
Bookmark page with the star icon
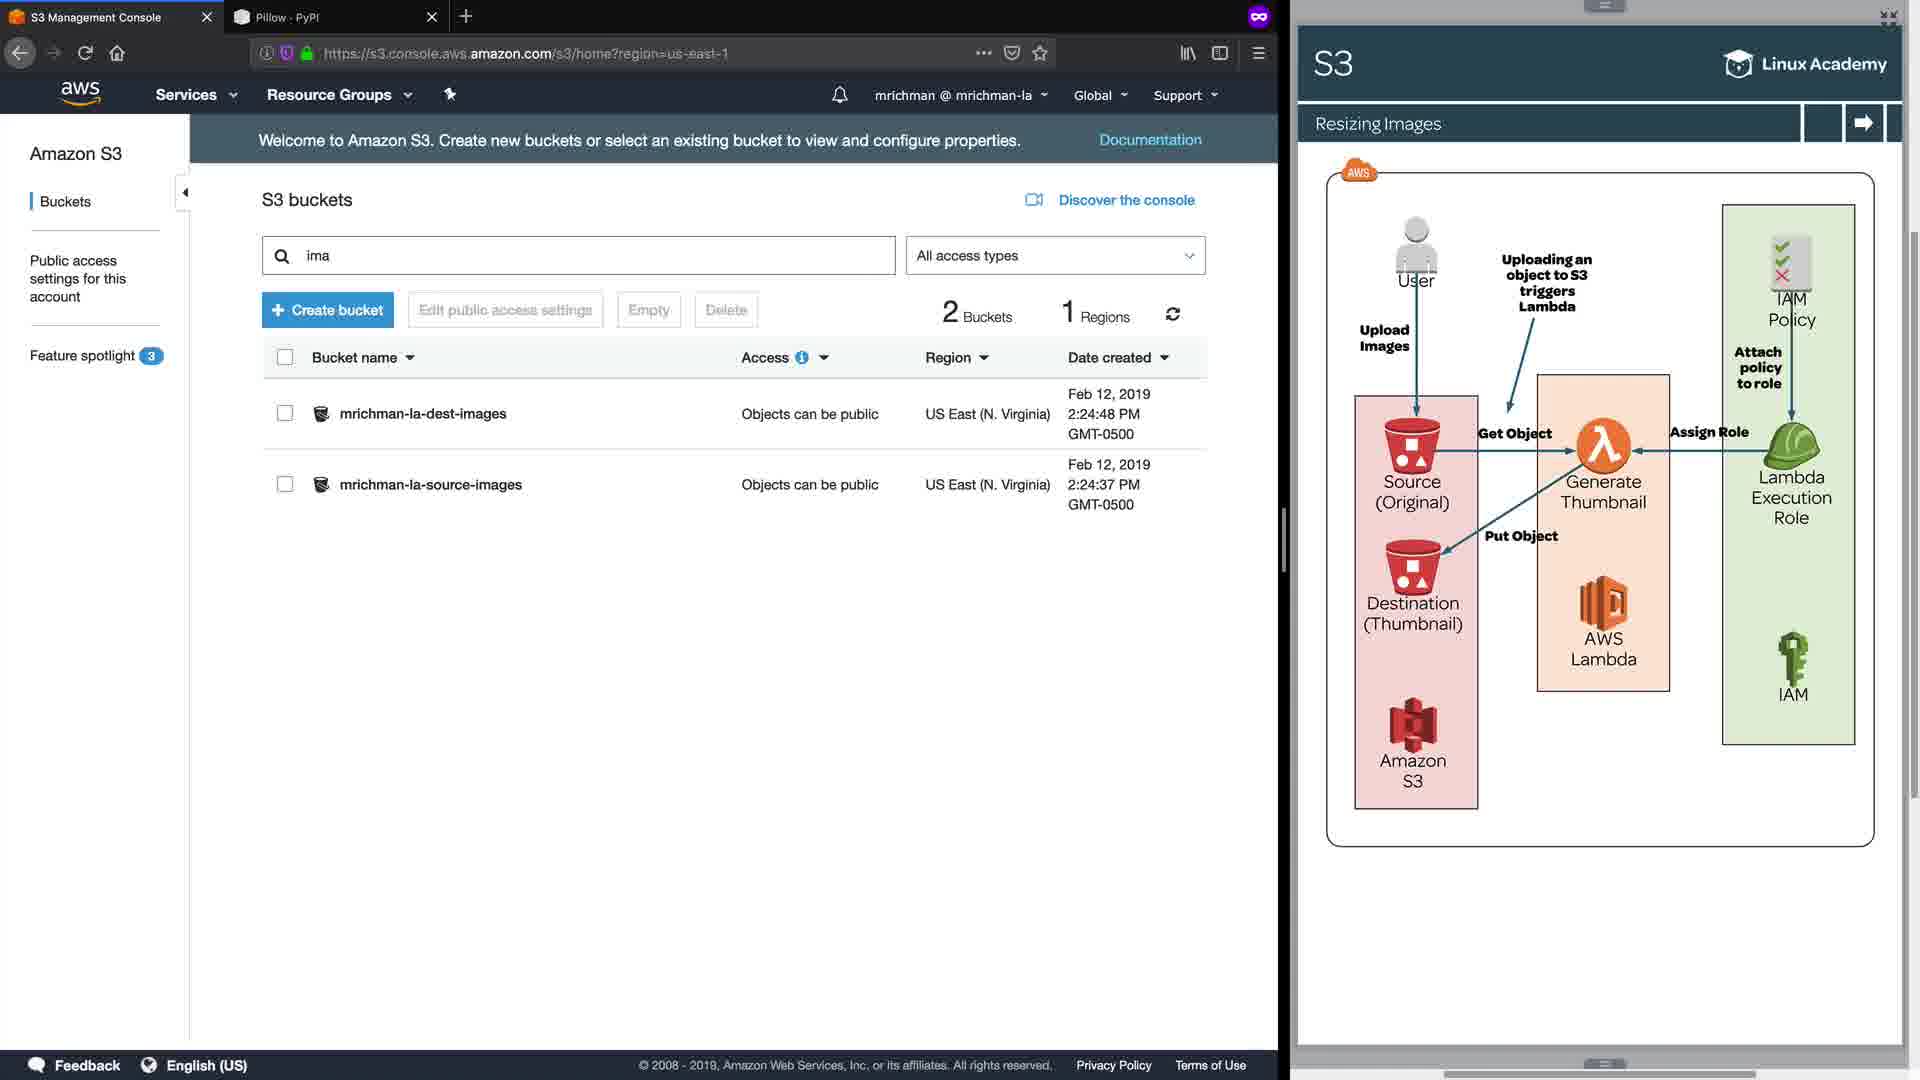pyautogui.click(x=1040, y=53)
